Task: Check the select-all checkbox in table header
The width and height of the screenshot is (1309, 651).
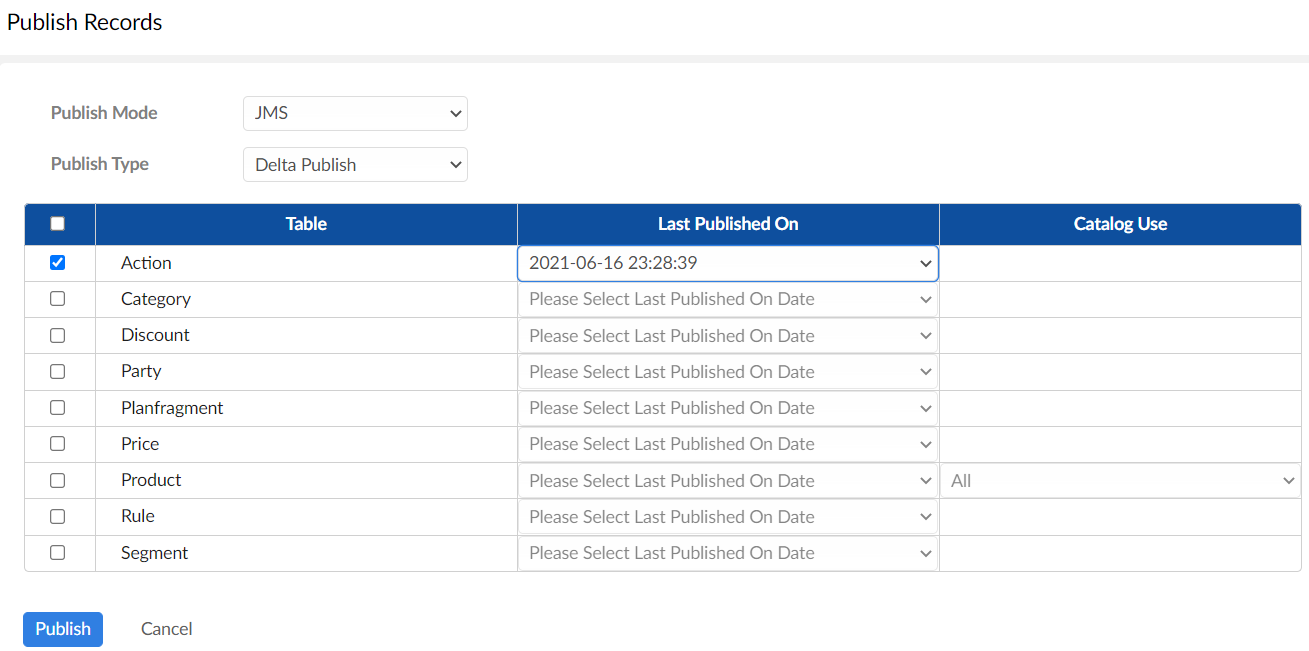Action: pos(58,224)
